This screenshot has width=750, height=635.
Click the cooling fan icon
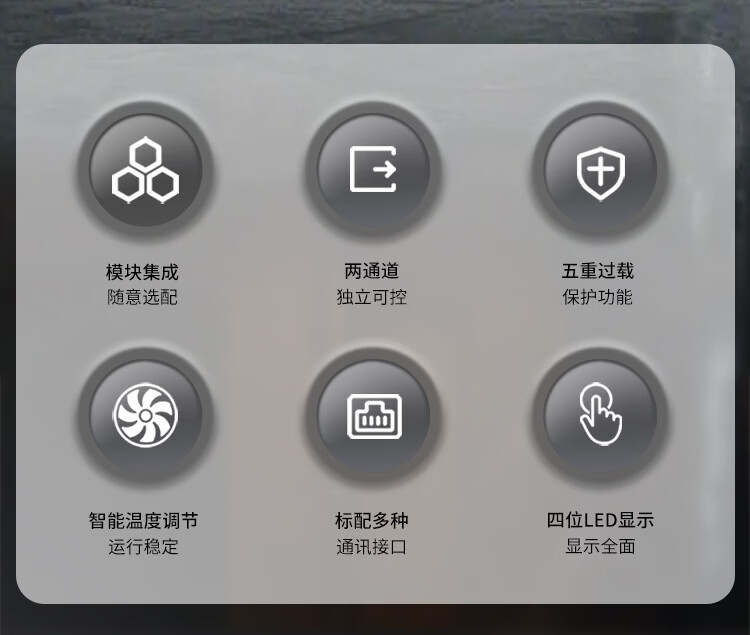[145, 416]
